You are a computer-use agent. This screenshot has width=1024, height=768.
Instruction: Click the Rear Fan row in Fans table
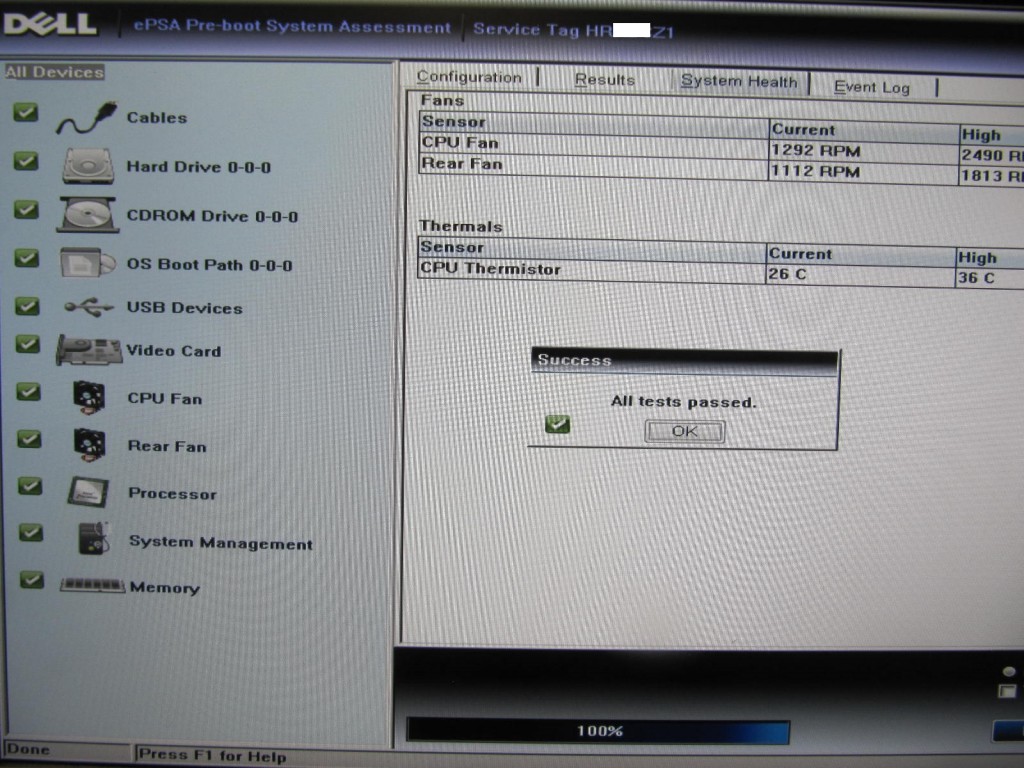(x=721, y=168)
